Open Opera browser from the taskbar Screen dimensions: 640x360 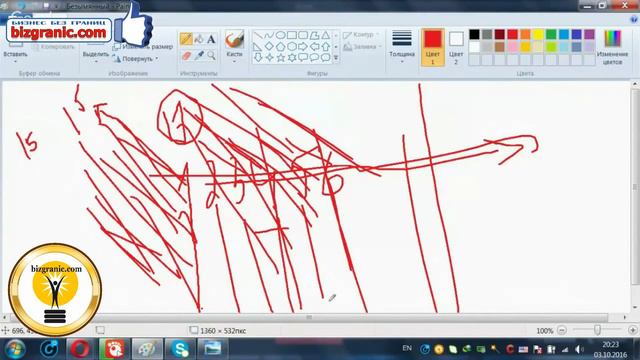(x=80, y=349)
